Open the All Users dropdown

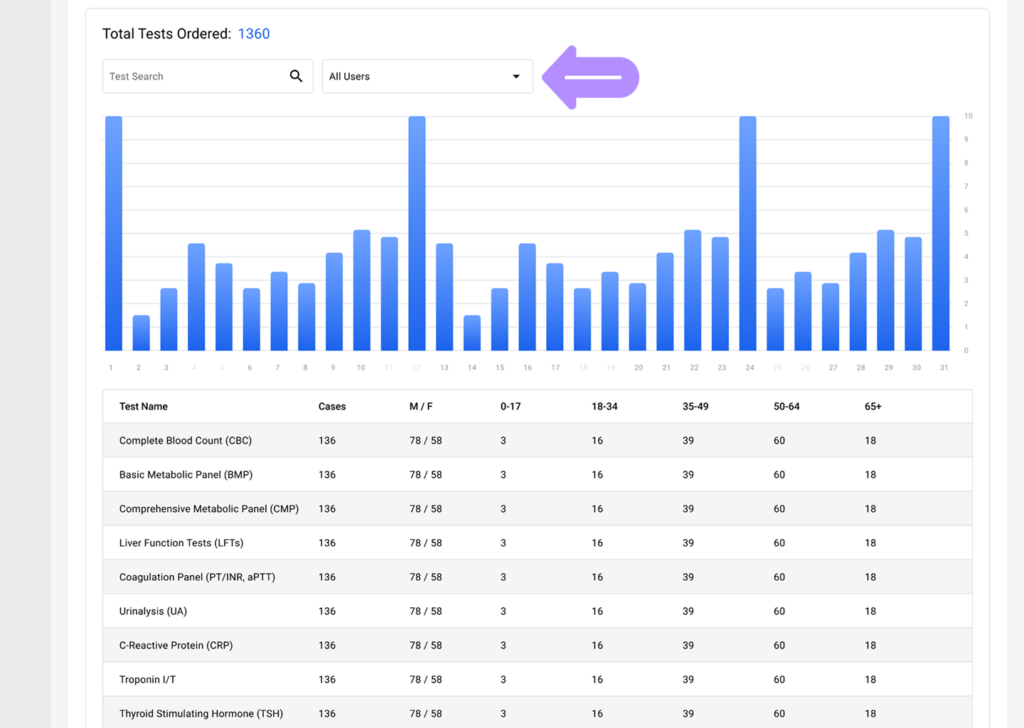click(x=427, y=77)
